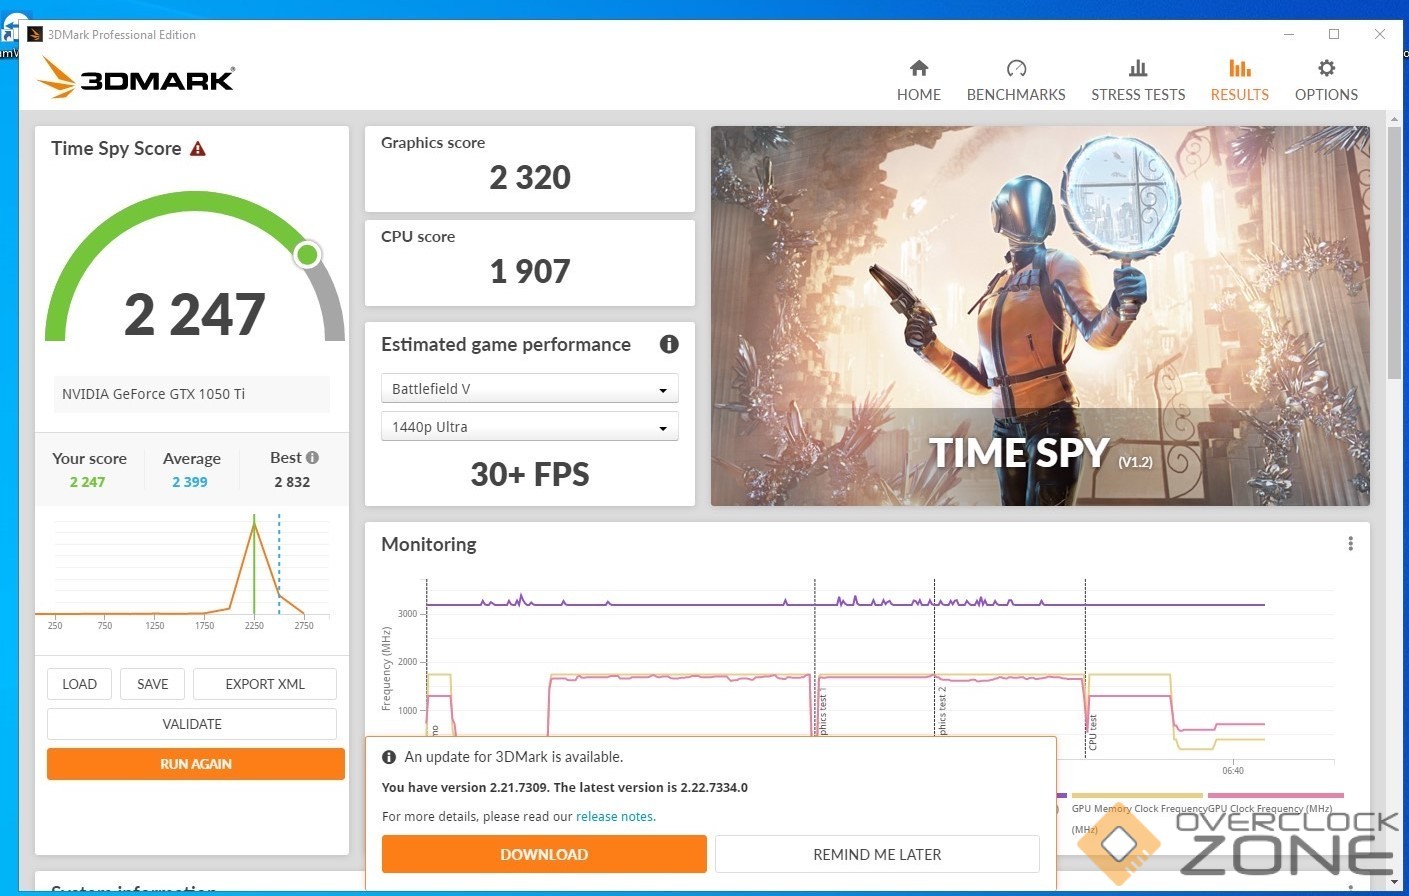This screenshot has height=896, width=1409.
Task: Choose REMIND ME LATER for the update
Action: point(877,854)
